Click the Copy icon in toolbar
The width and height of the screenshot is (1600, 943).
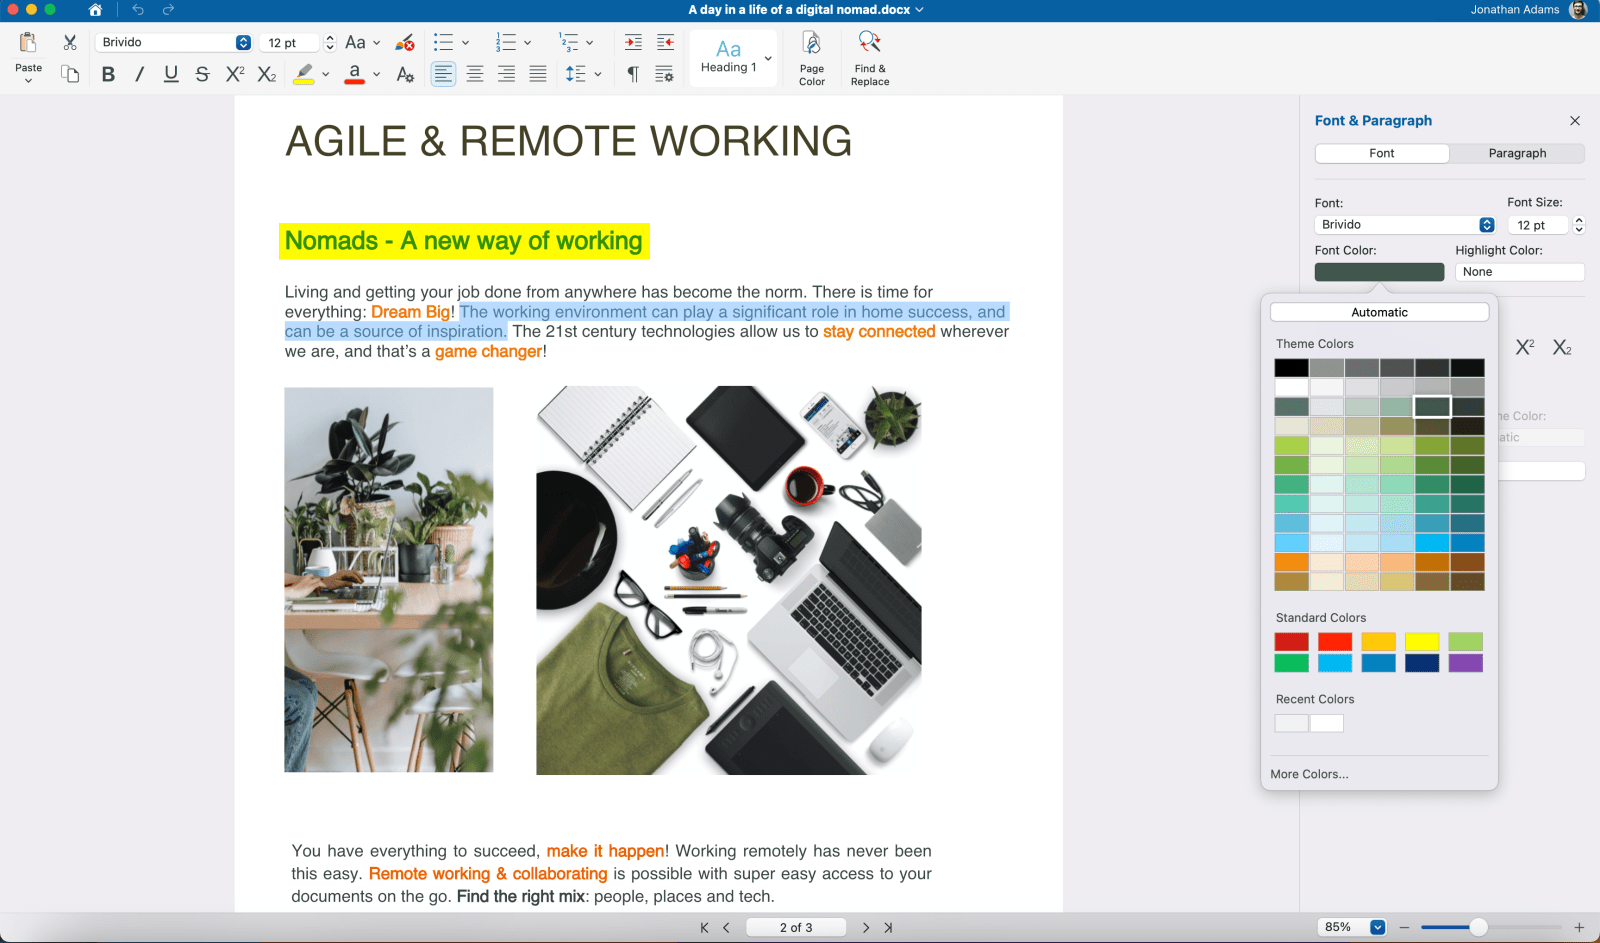[70, 74]
